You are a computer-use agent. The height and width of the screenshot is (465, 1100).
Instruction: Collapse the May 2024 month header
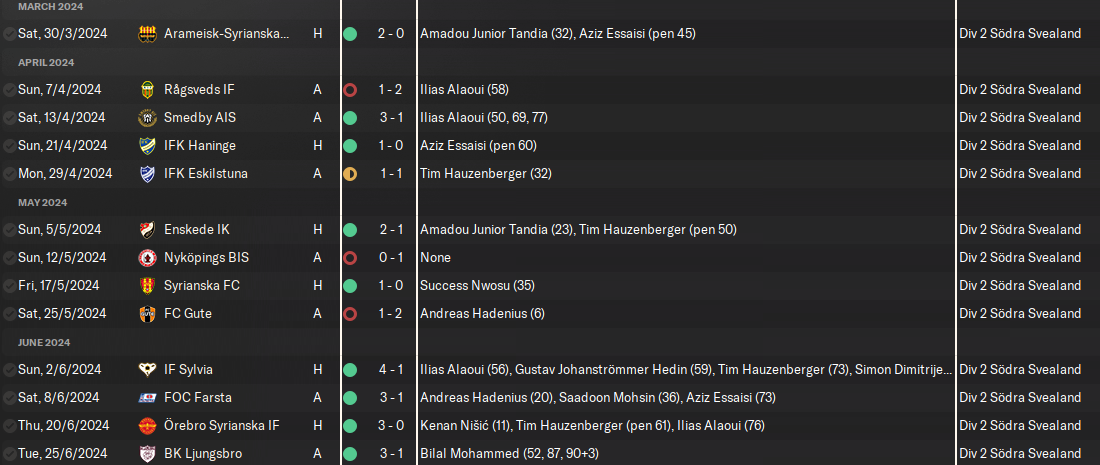[40, 202]
